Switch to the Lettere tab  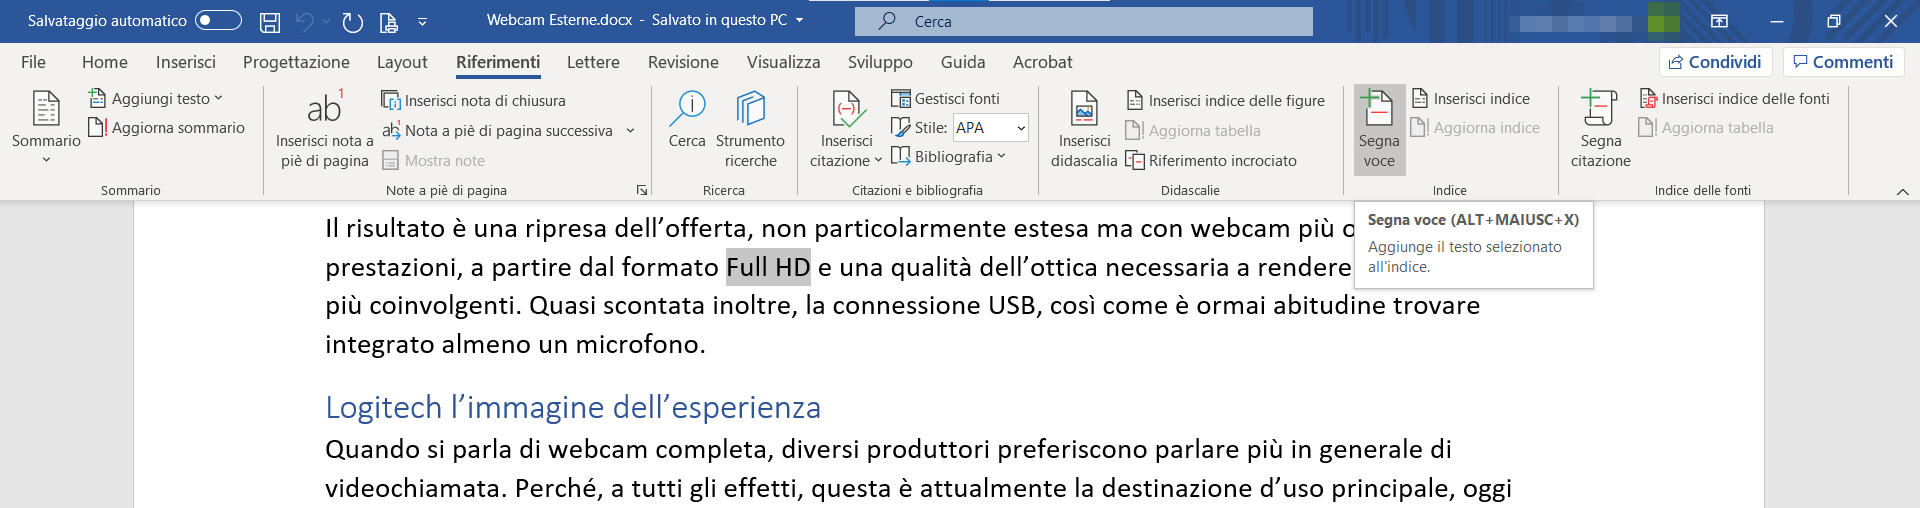(x=593, y=62)
